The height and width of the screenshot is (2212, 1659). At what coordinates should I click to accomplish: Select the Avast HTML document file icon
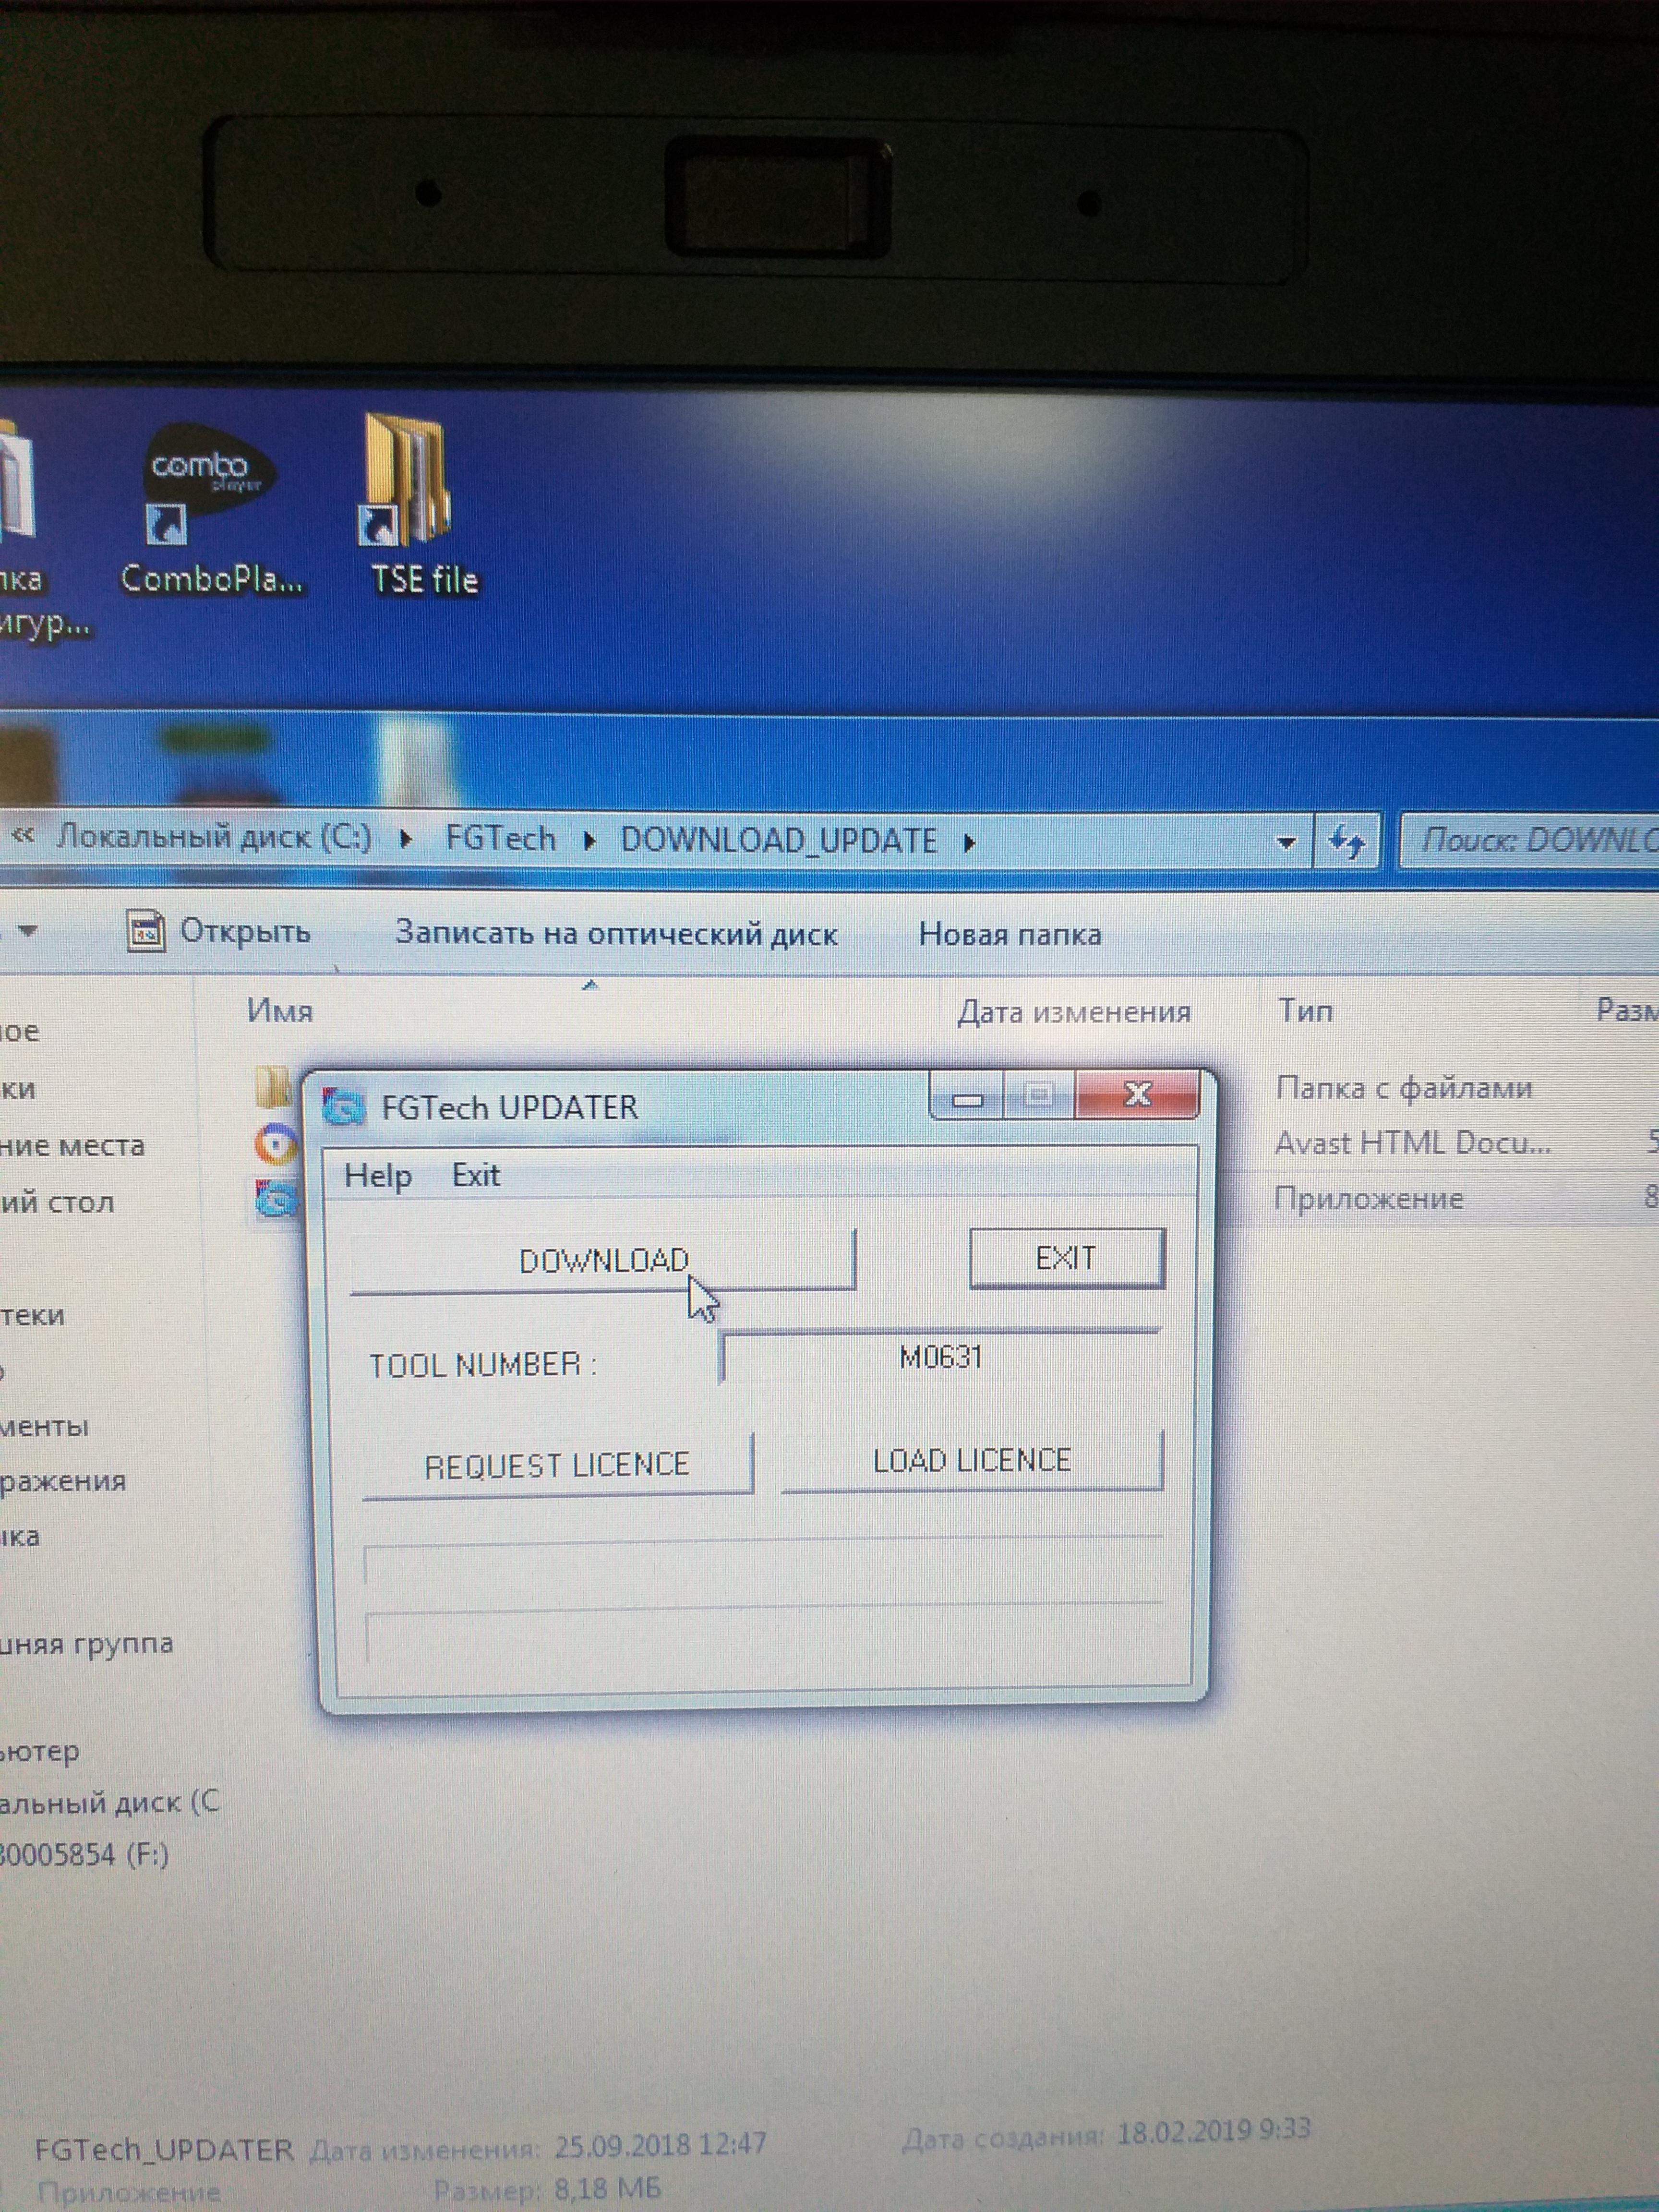276,1144
